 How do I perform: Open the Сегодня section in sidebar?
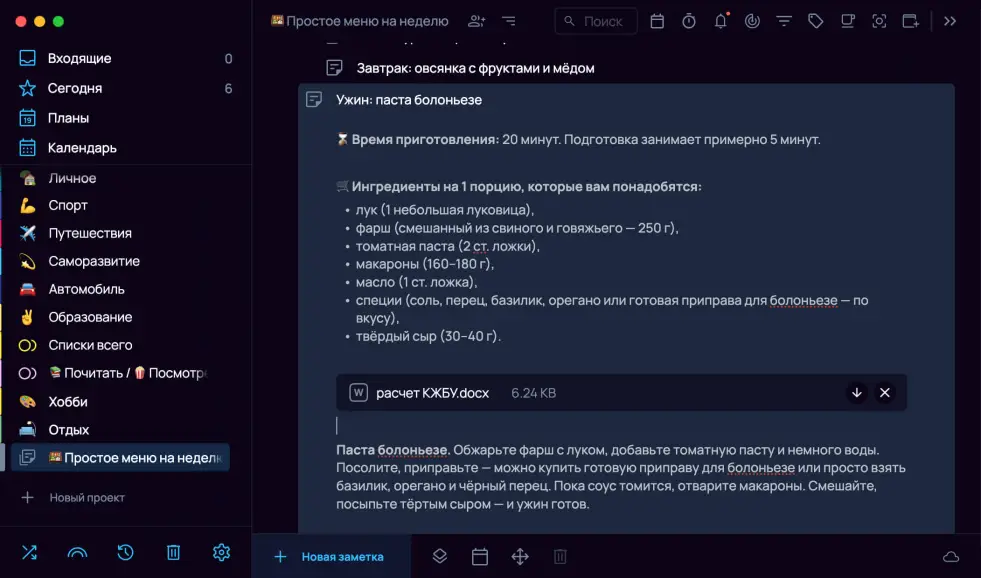[x=75, y=88]
